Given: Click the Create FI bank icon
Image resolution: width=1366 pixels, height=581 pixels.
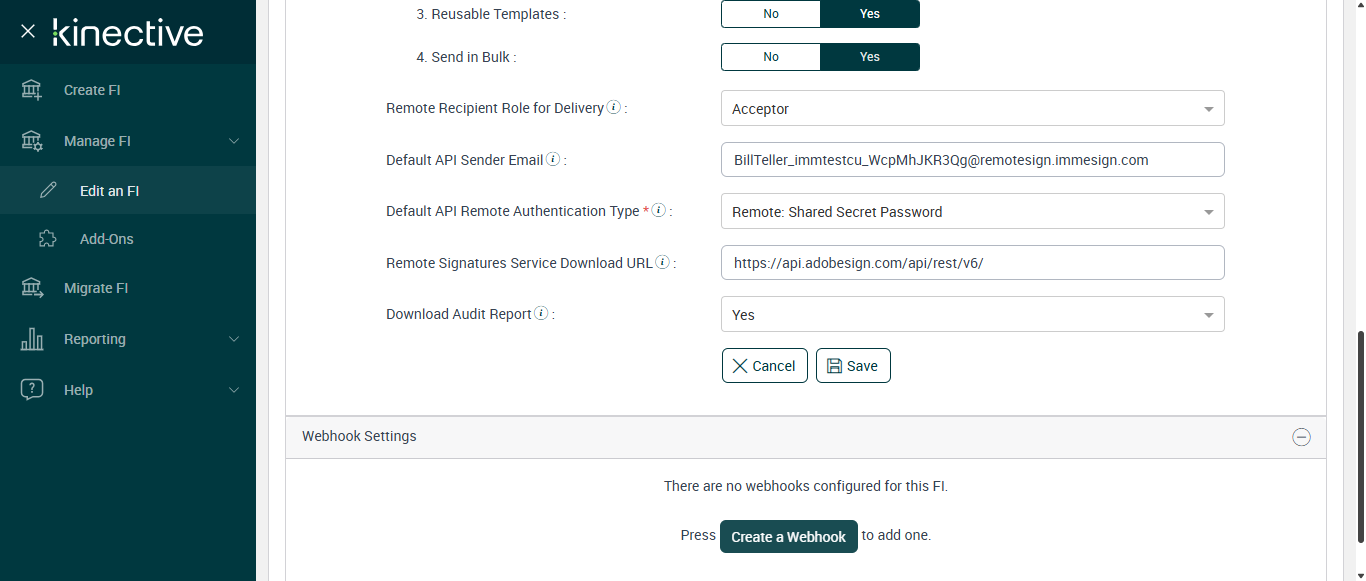Looking at the screenshot, I should (x=32, y=90).
